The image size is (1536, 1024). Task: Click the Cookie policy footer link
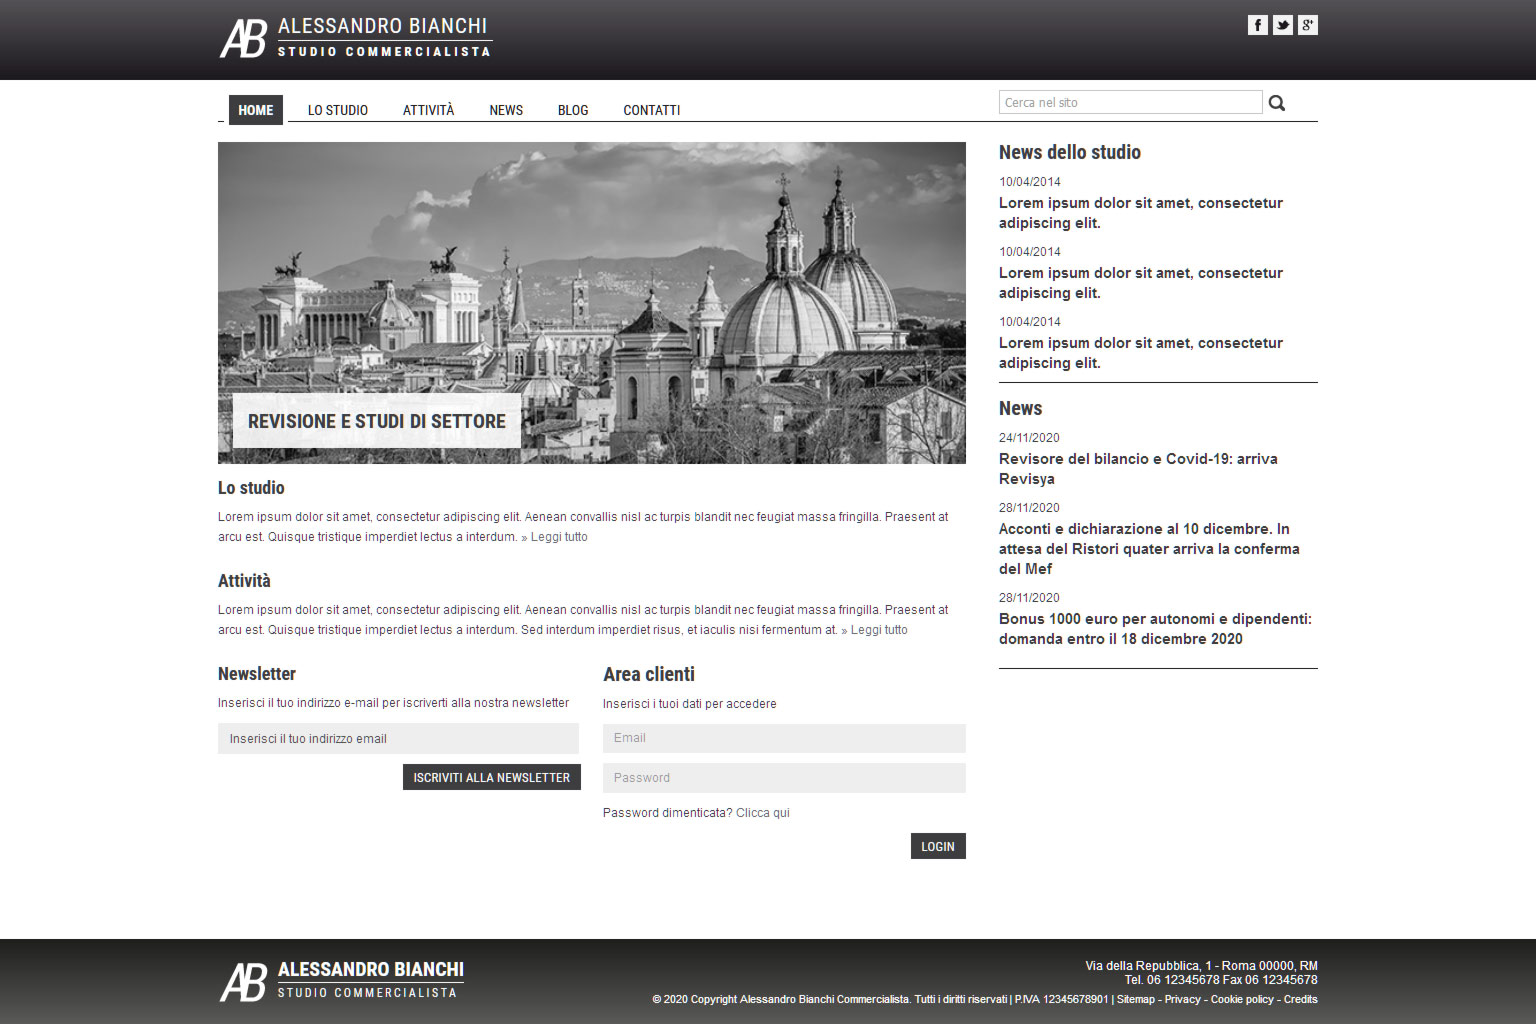[1242, 999]
